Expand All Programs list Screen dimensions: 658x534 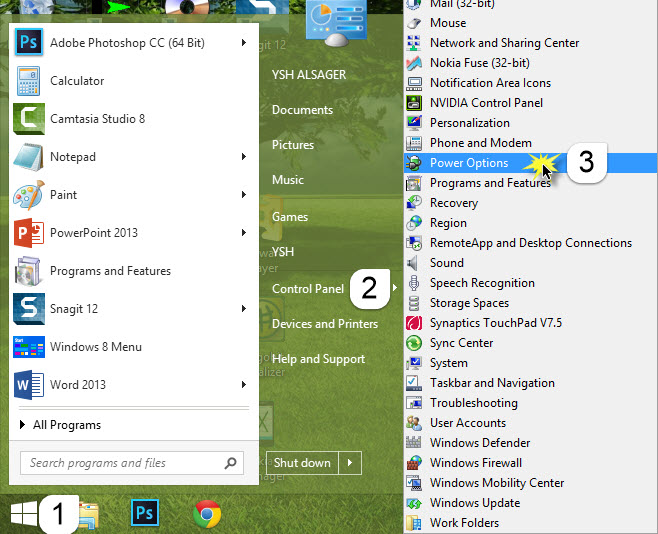click(x=61, y=425)
